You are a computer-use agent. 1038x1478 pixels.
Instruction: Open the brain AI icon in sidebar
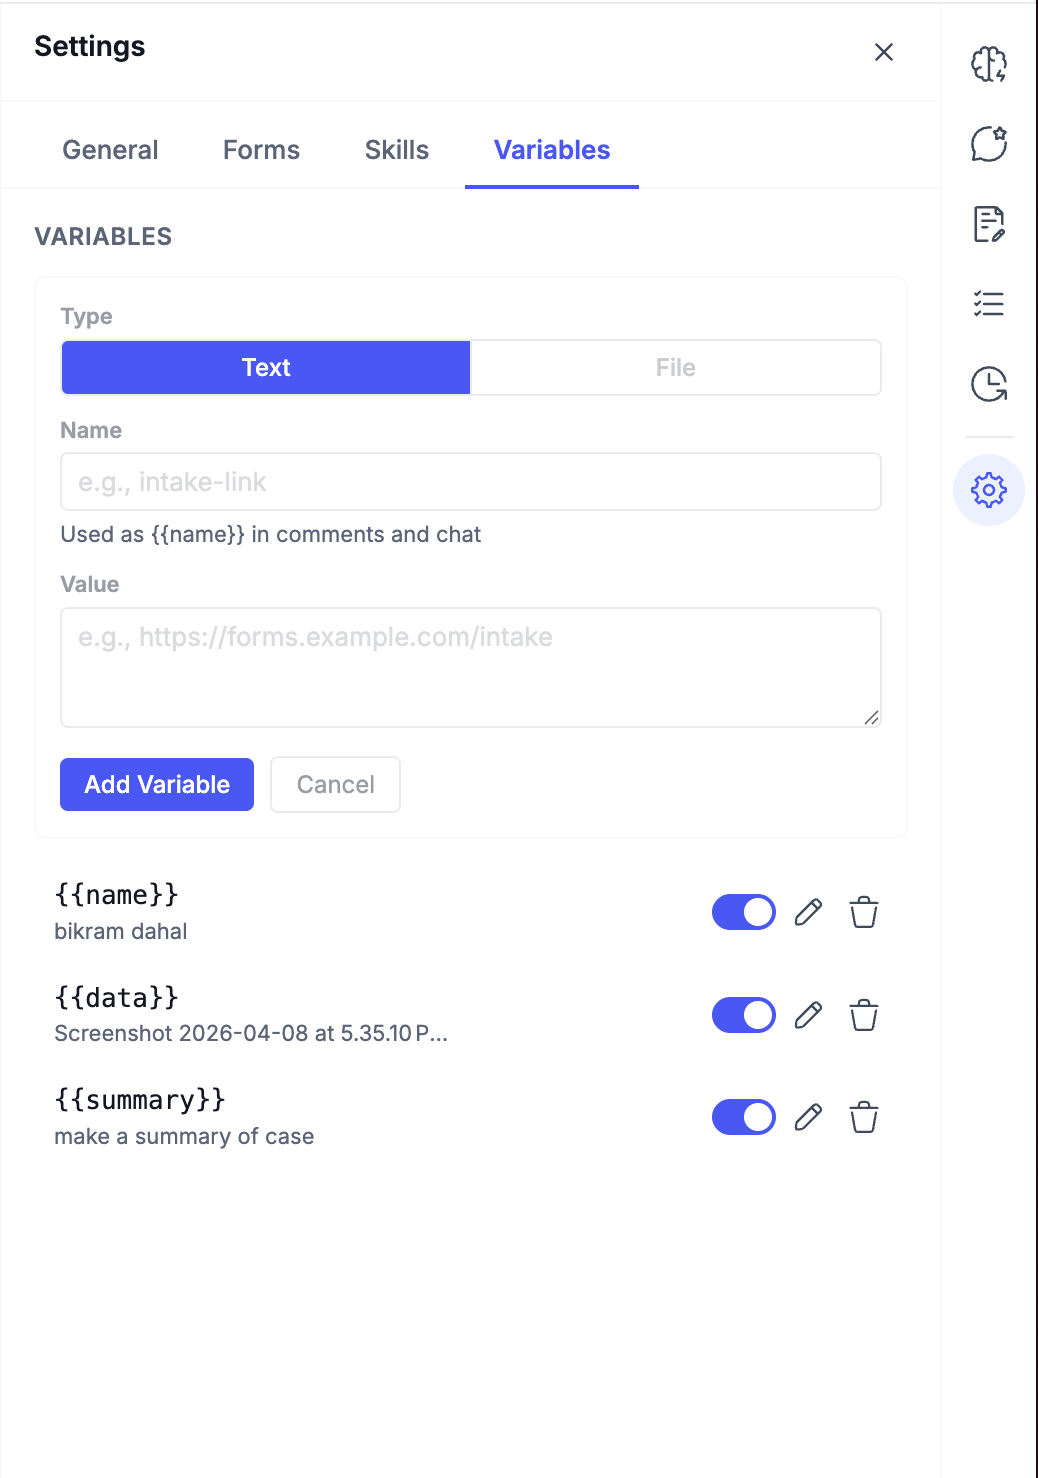[x=988, y=64]
